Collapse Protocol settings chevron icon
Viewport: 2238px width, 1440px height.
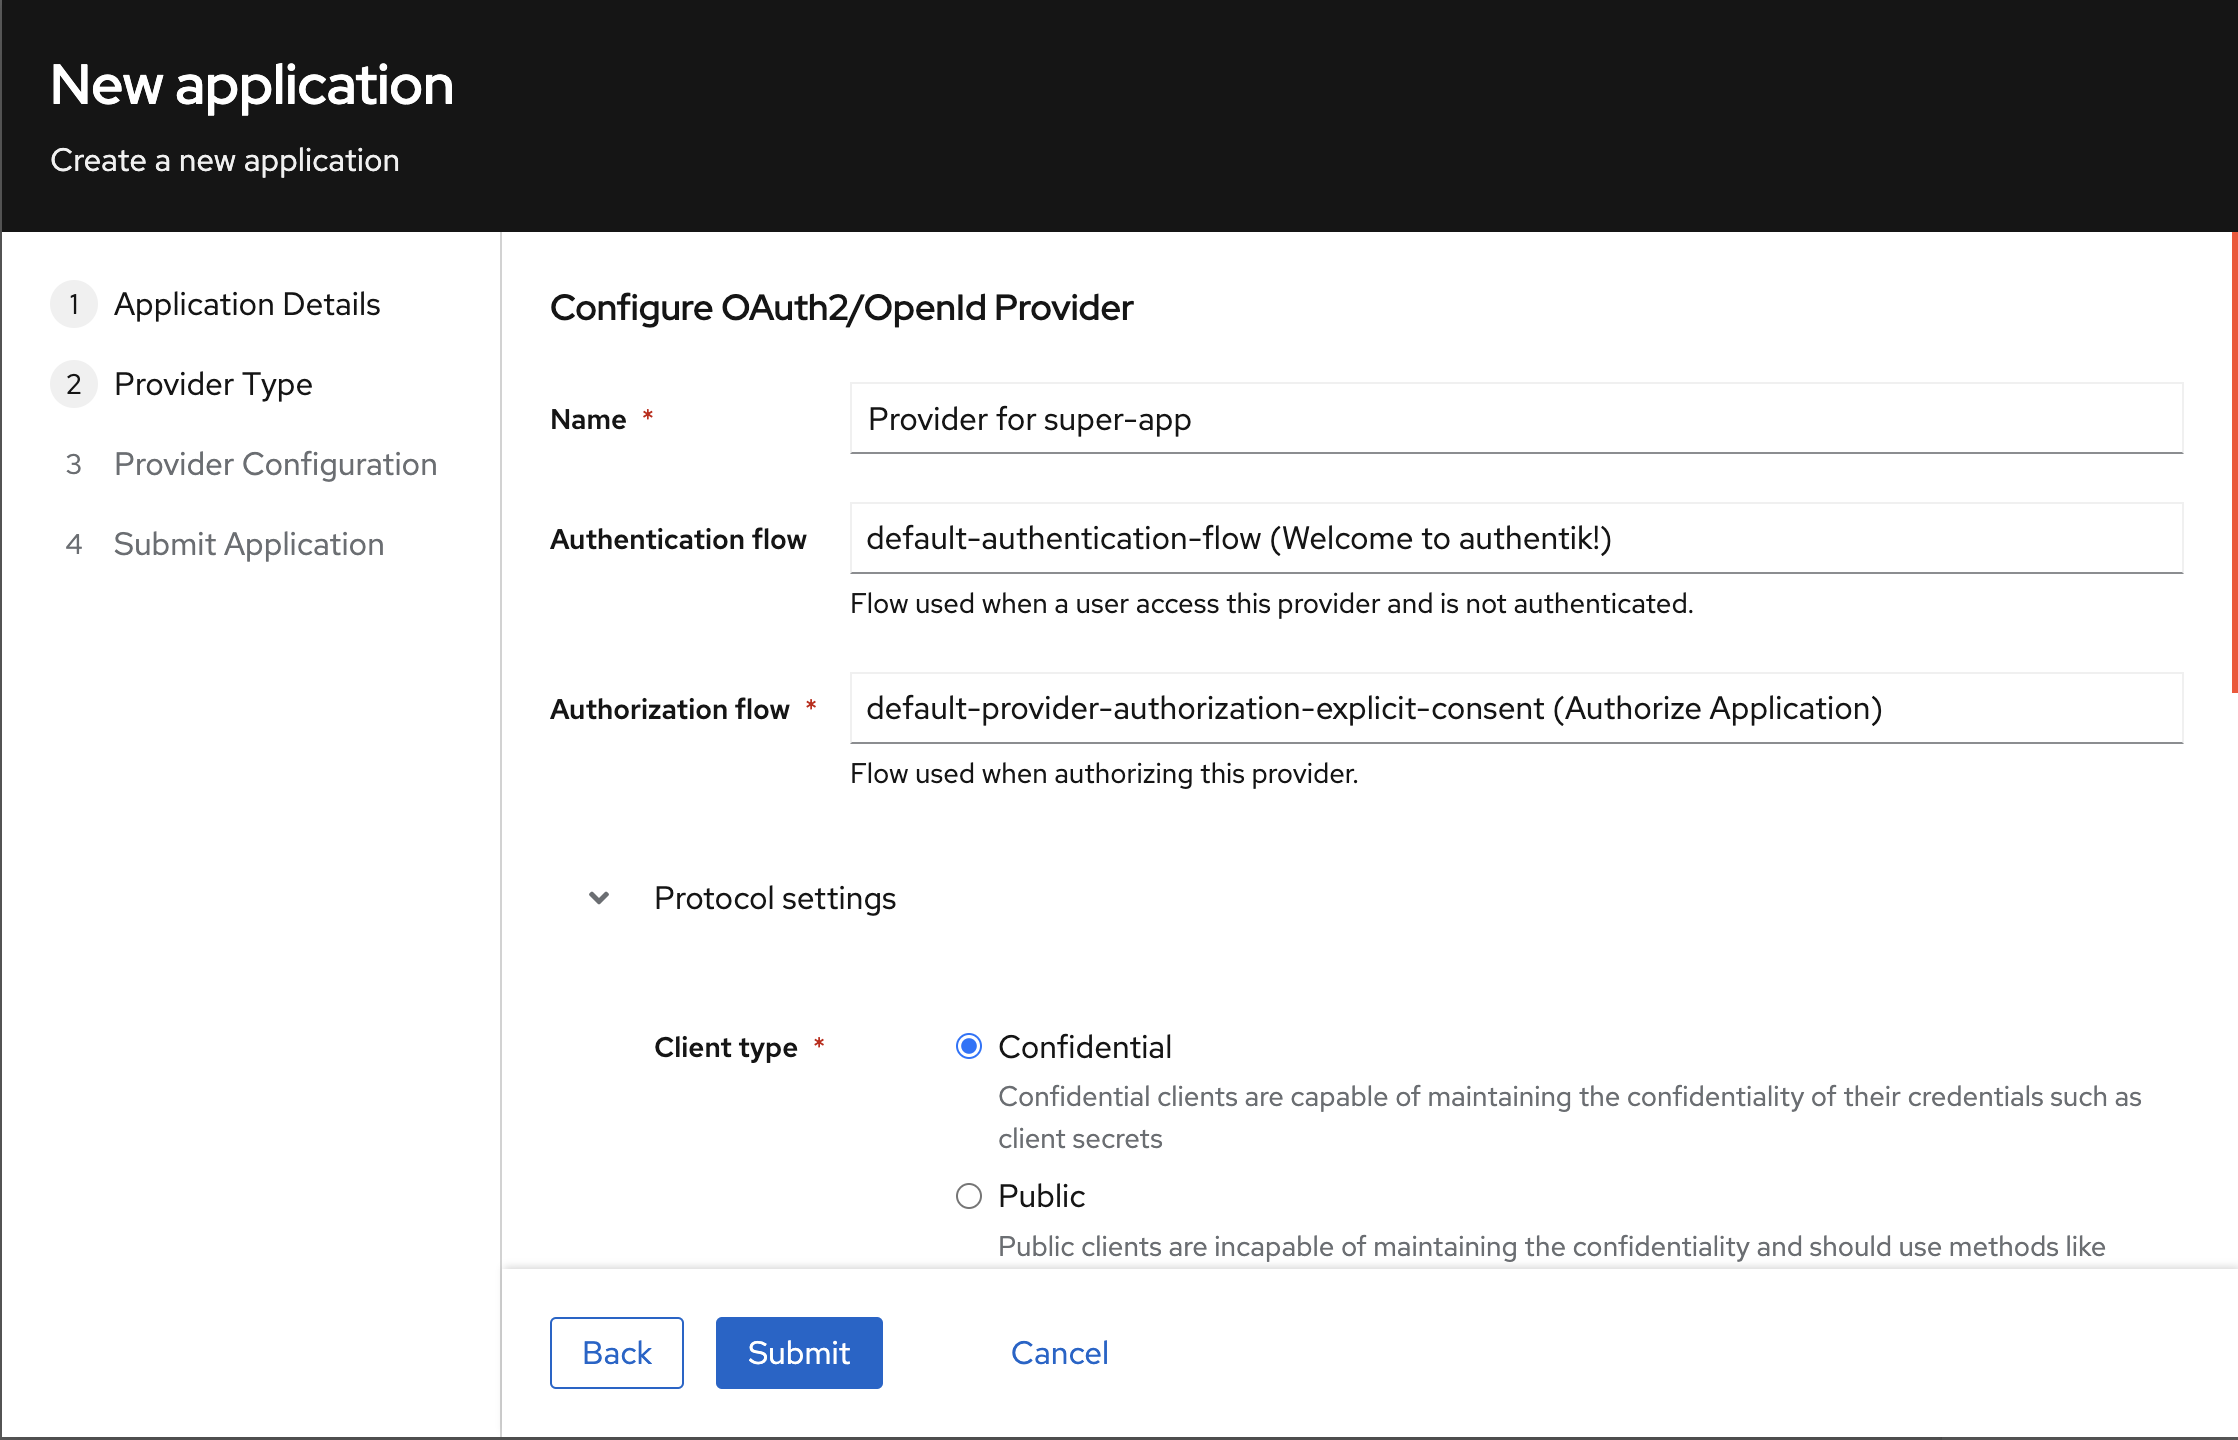pyautogui.click(x=599, y=898)
